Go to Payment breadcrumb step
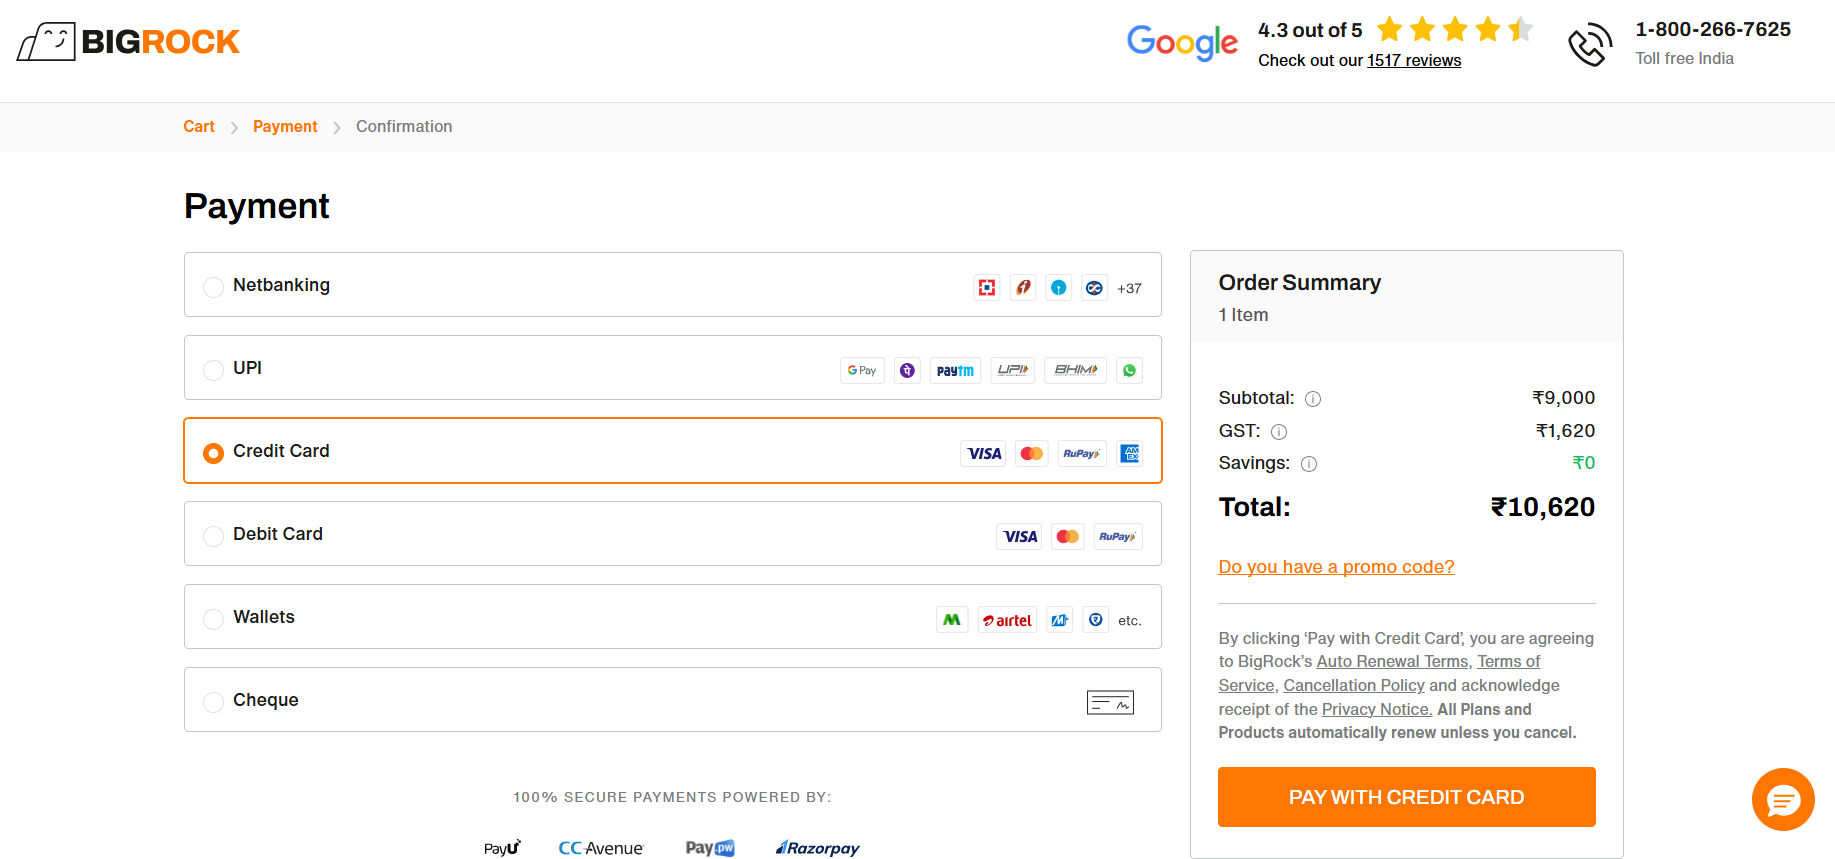Viewport: 1835px width, 859px height. pyautogui.click(x=285, y=127)
